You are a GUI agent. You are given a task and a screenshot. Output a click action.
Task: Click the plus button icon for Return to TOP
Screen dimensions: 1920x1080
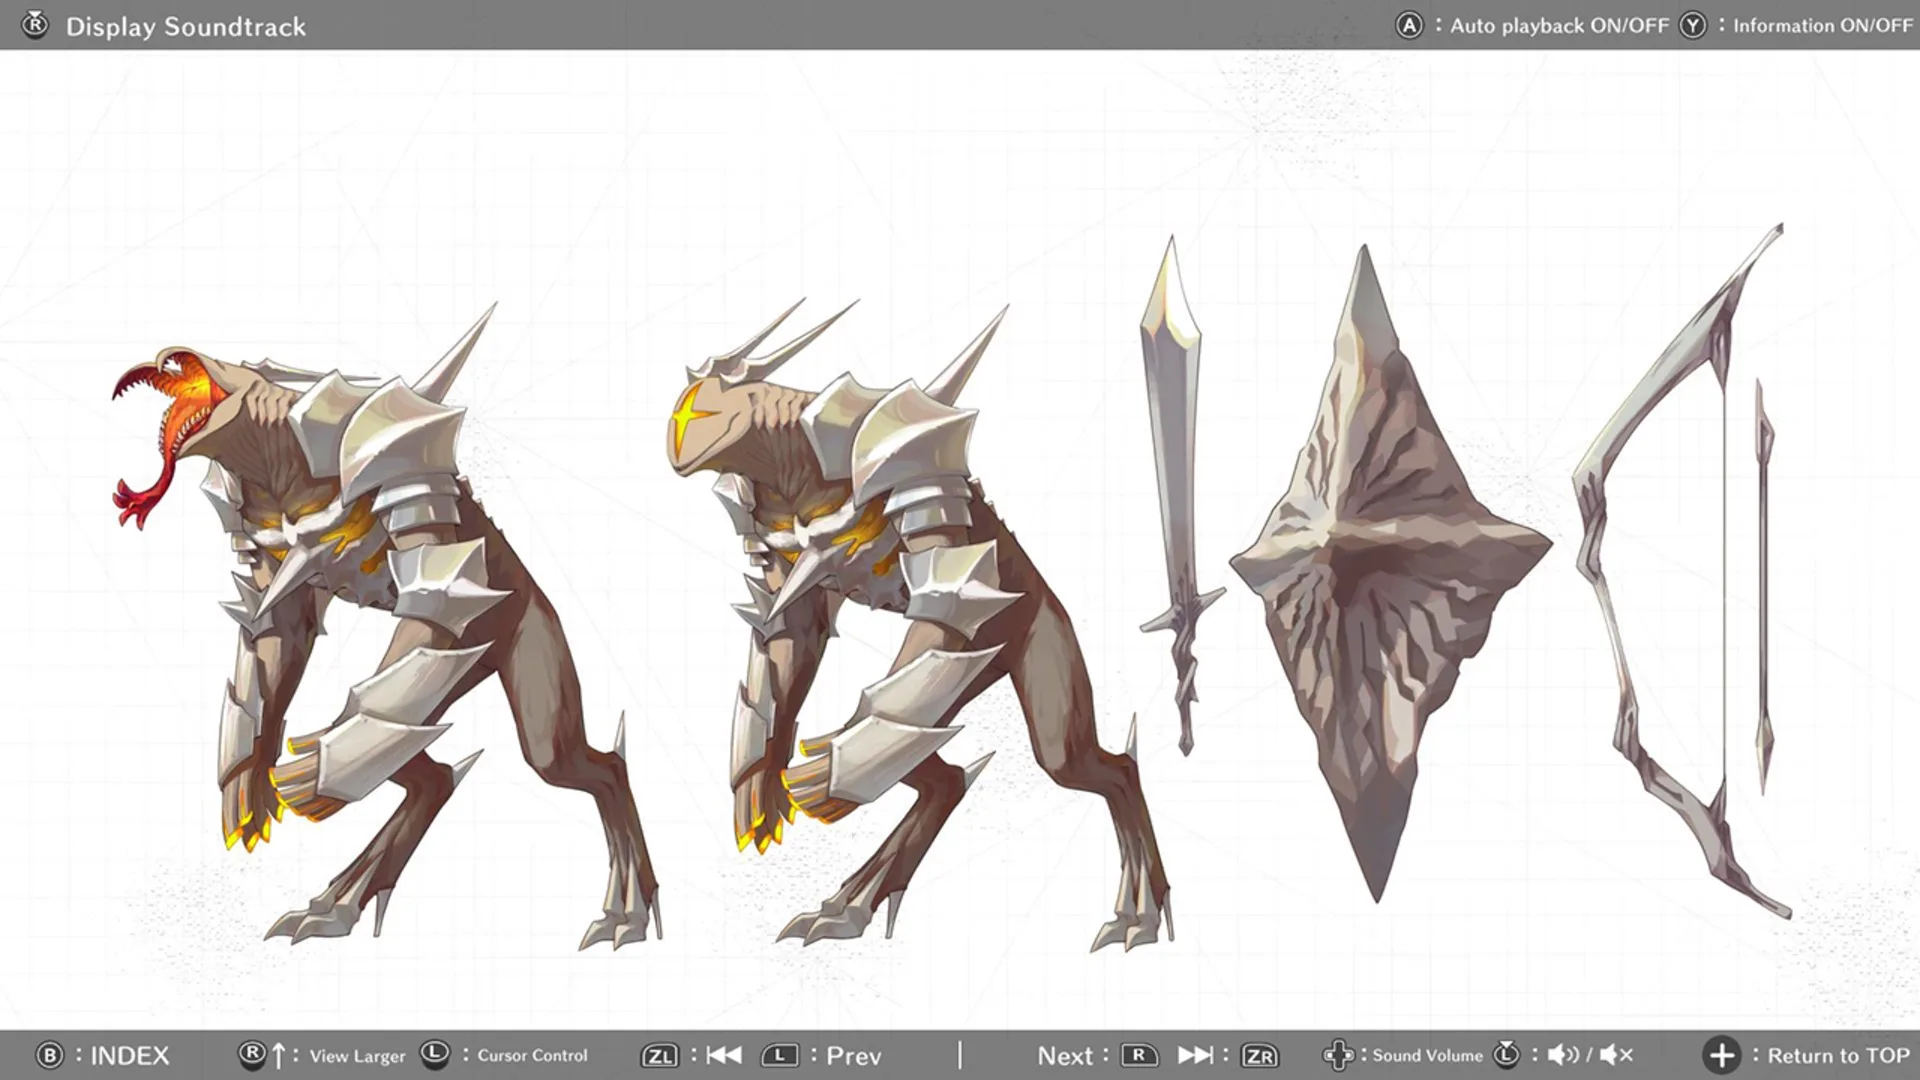[x=1722, y=1055]
